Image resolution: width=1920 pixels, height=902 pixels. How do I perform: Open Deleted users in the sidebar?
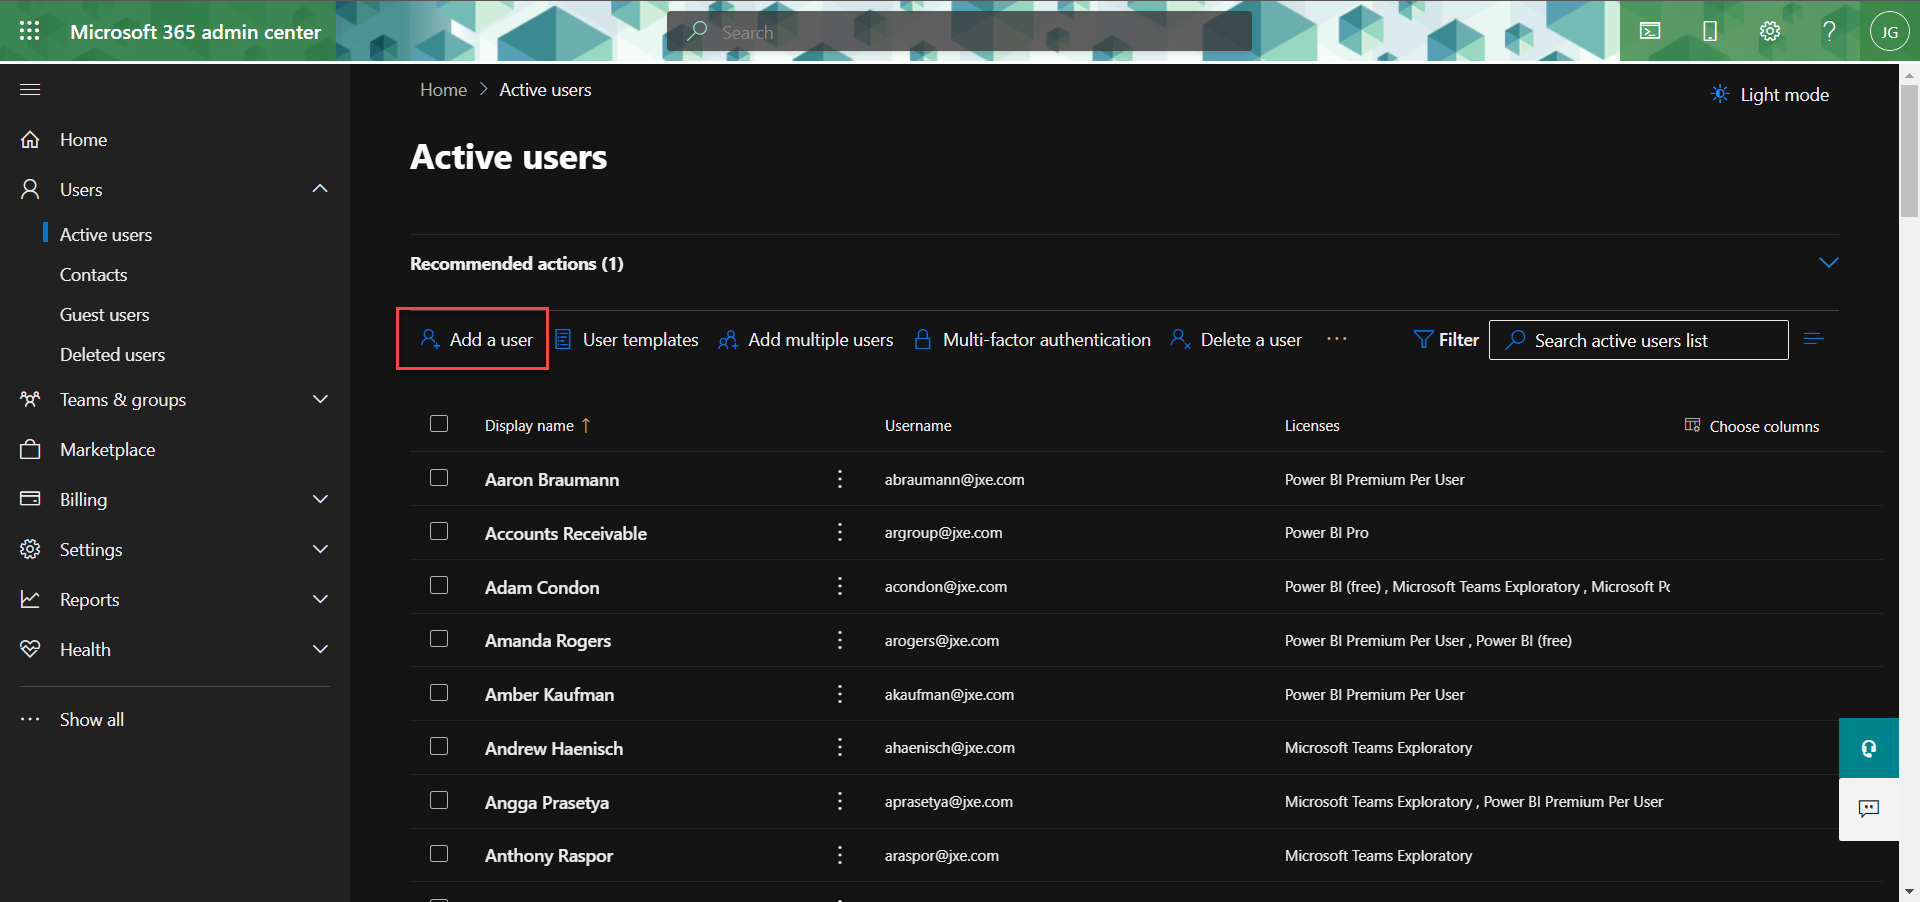pos(113,354)
